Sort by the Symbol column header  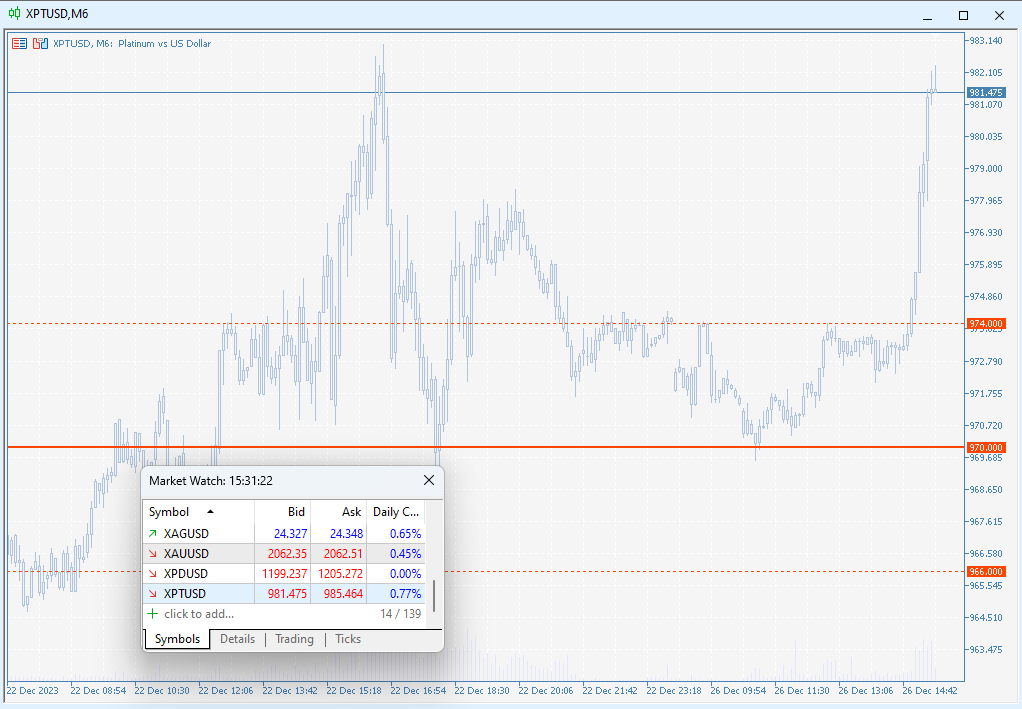pos(198,512)
